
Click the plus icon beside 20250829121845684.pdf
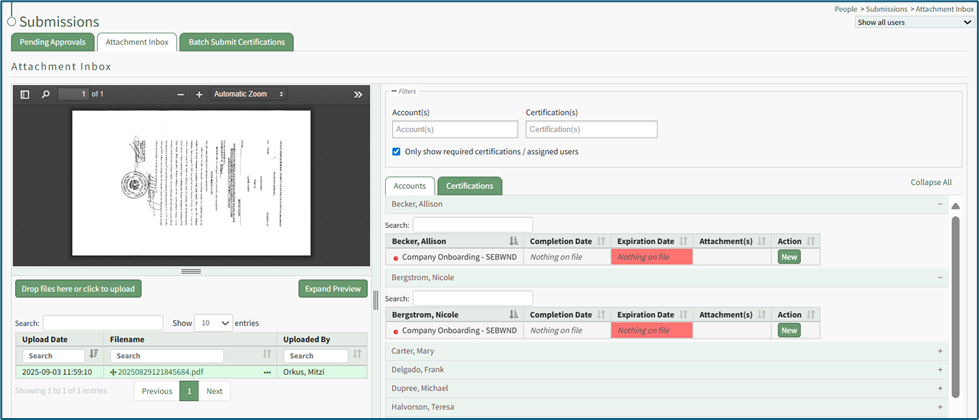click(113, 372)
